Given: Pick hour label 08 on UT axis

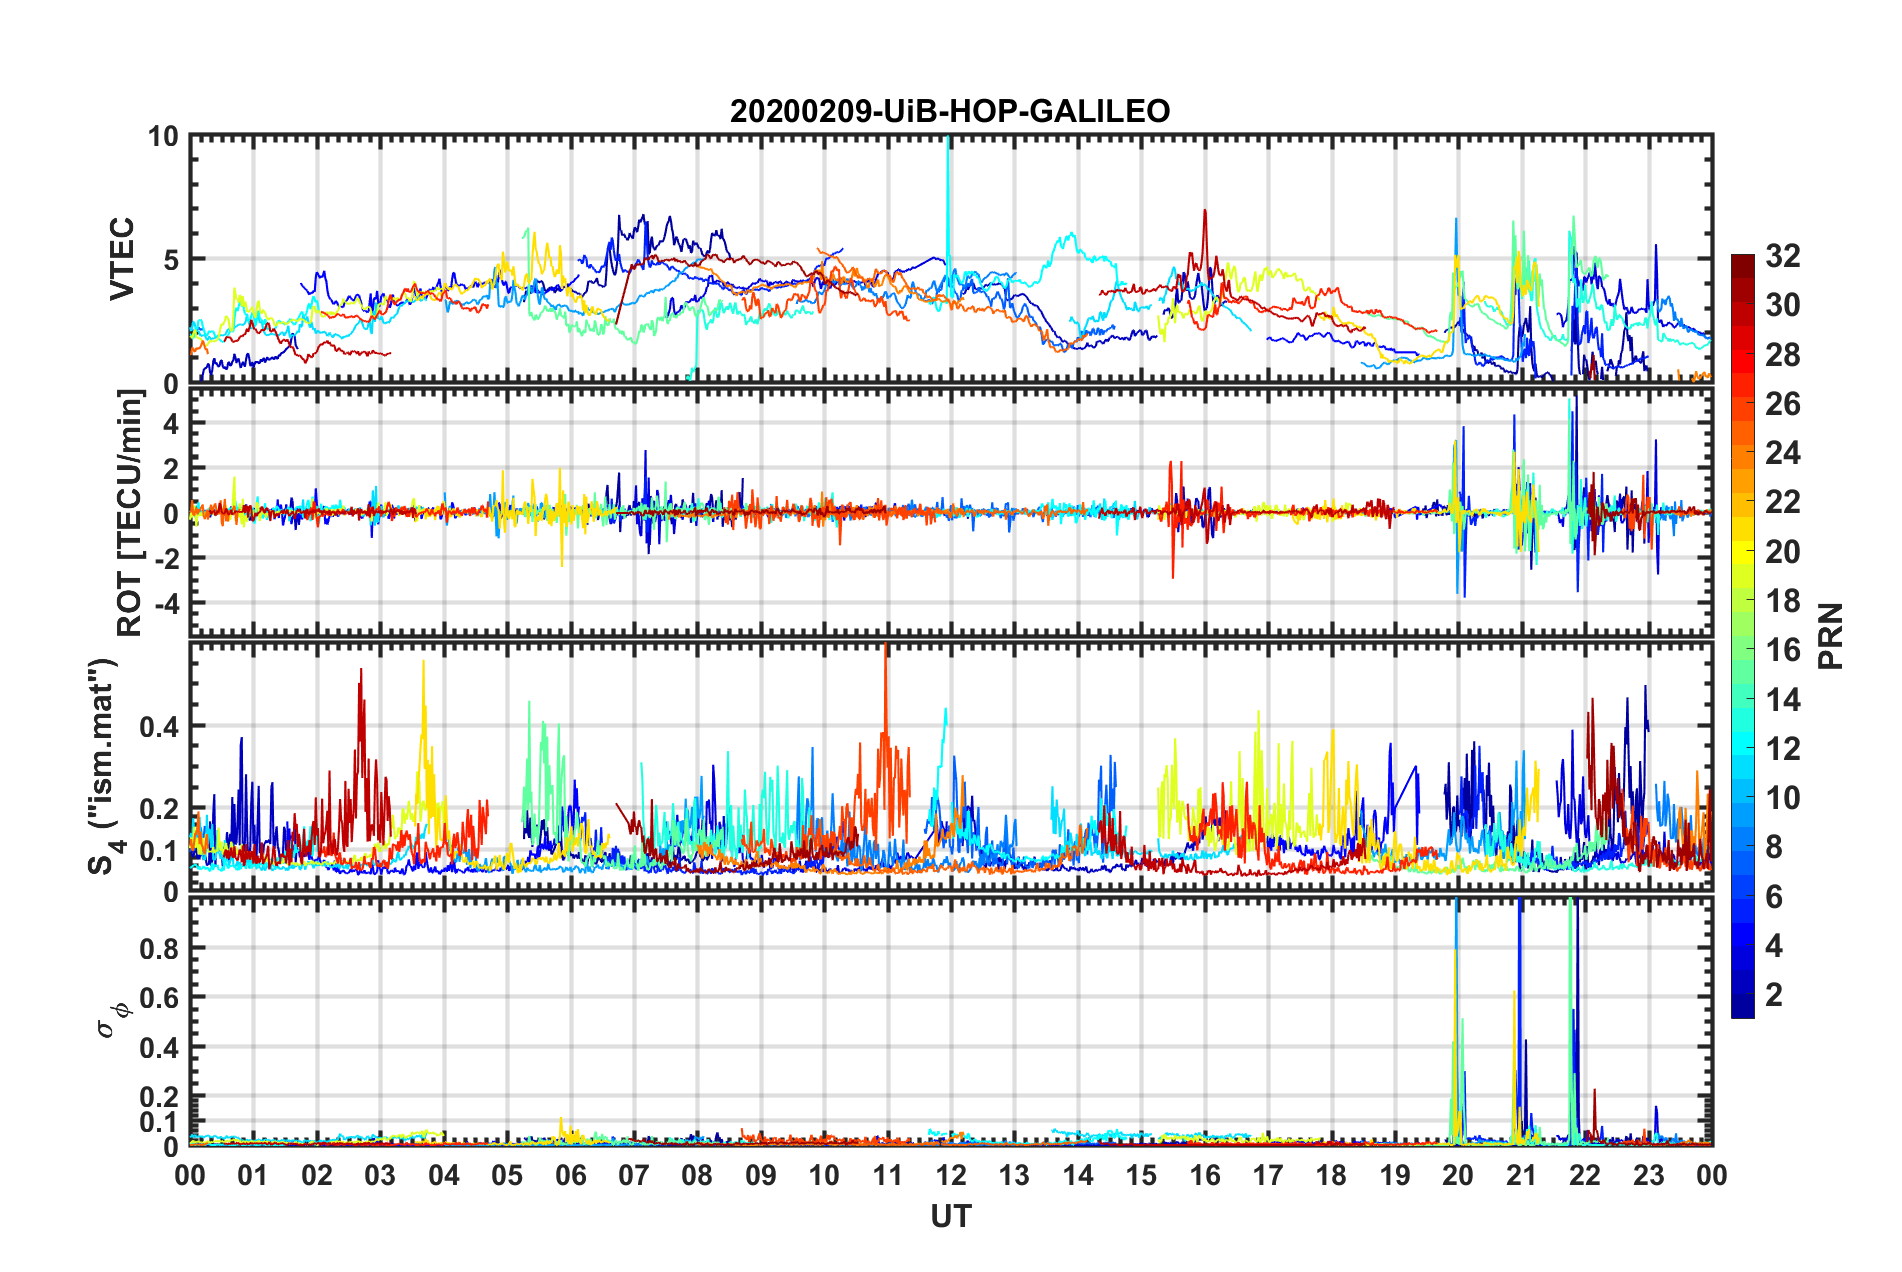Looking at the screenshot, I should [x=697, y=1175].
